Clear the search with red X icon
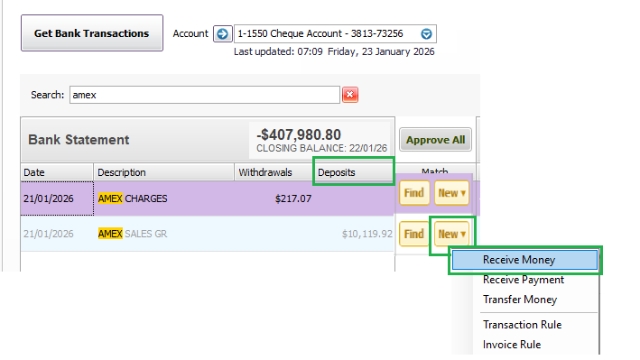Image resolution: width=640 pixels, height=360 pixels. (350, 95)
